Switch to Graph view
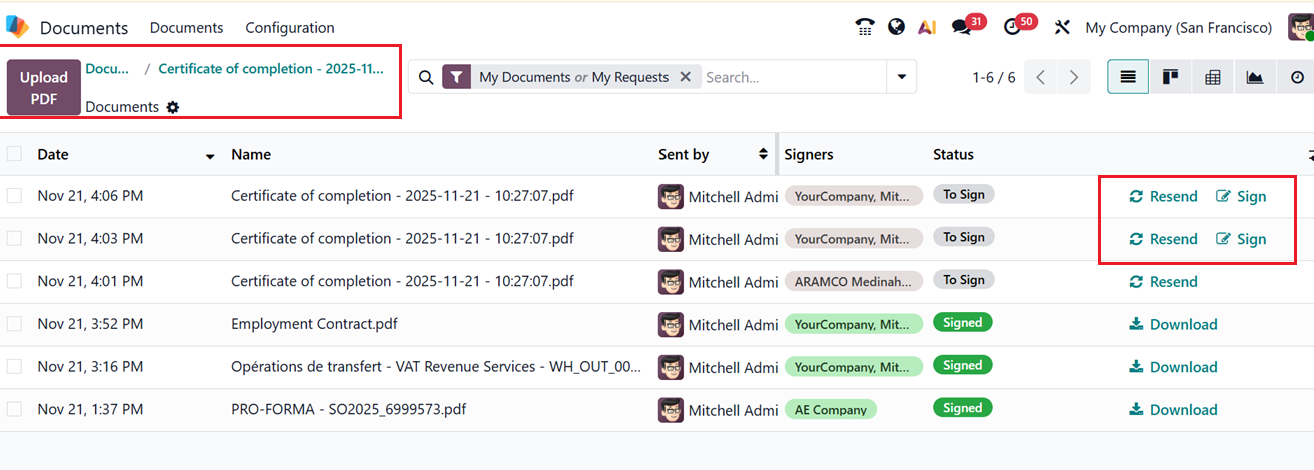 1255,77
